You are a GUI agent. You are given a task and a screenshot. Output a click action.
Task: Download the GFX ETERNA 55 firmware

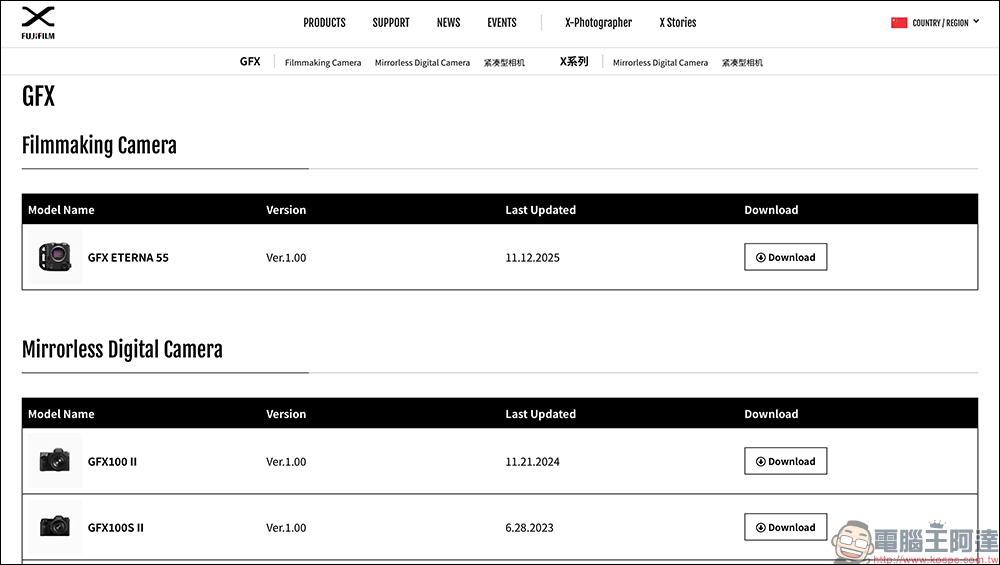(785, 257)
